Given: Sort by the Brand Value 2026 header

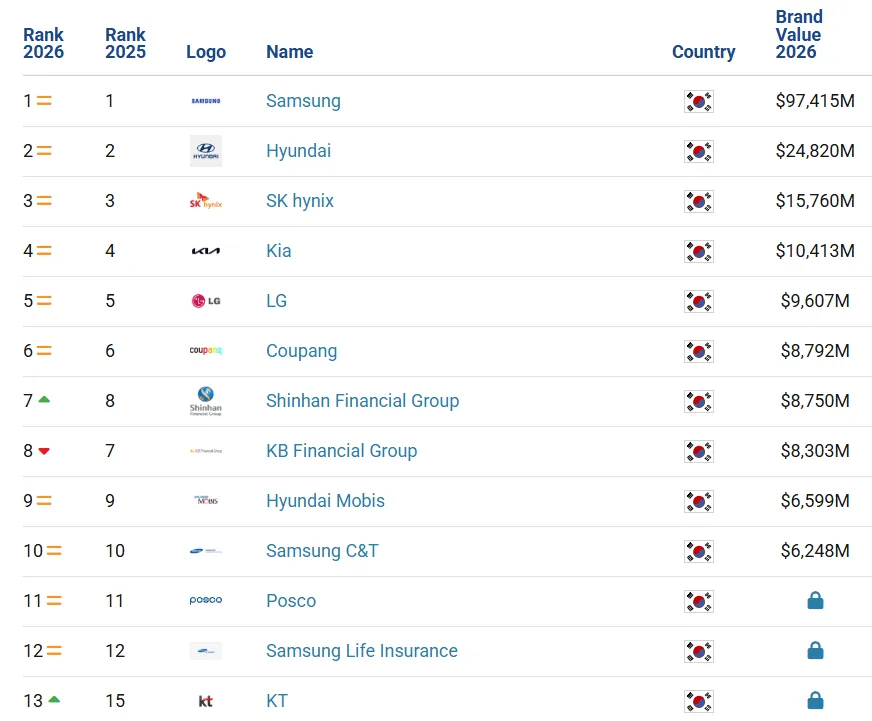Looking at the screenshot, I should [x=799, y=34].
